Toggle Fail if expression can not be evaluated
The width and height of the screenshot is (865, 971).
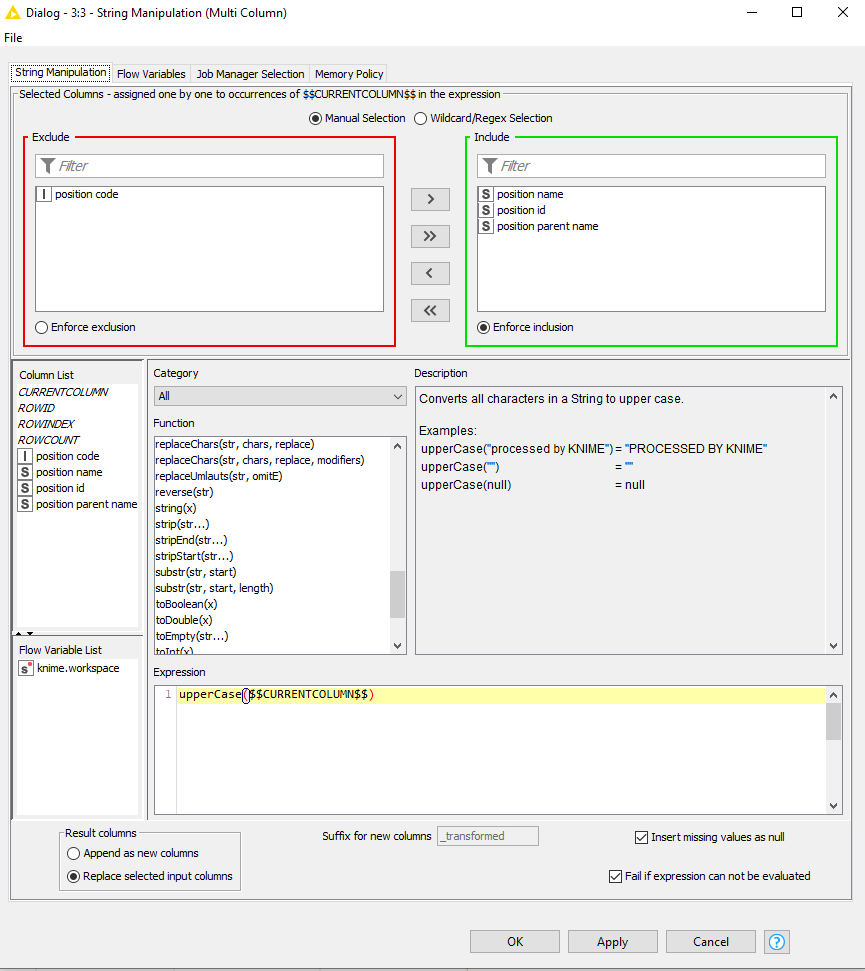point(615,876)
